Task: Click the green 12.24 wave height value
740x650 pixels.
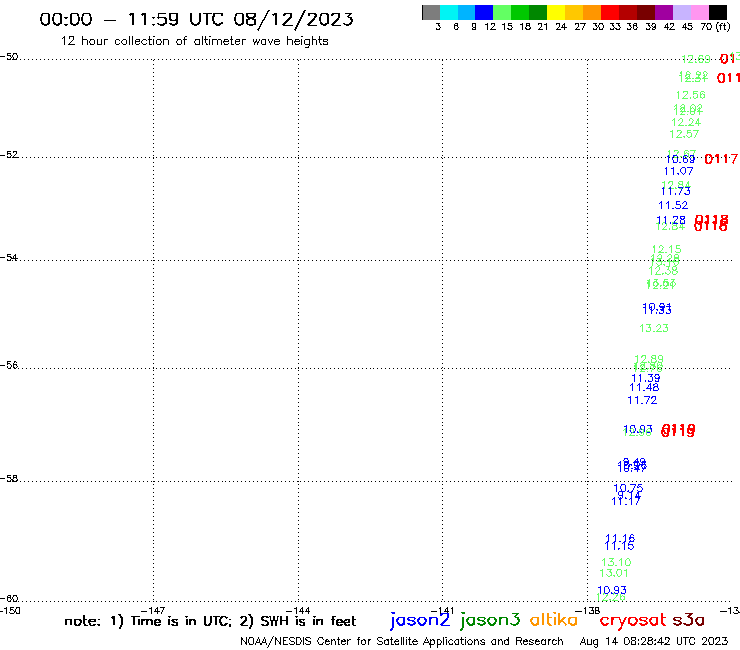Action: pos(686,122)
